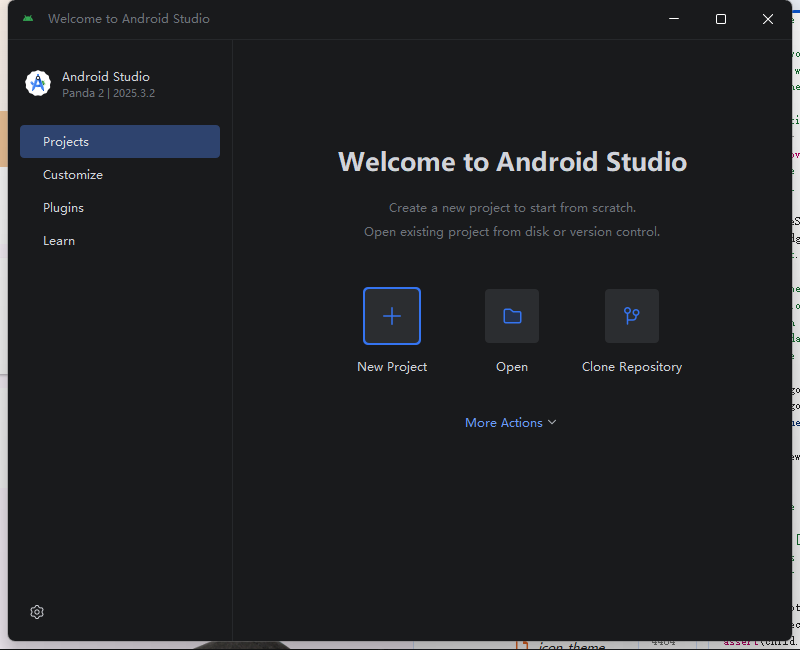This screenshot has width=800, height=650.
Task: Go to the Learn tab
Action: click(120, 241)
